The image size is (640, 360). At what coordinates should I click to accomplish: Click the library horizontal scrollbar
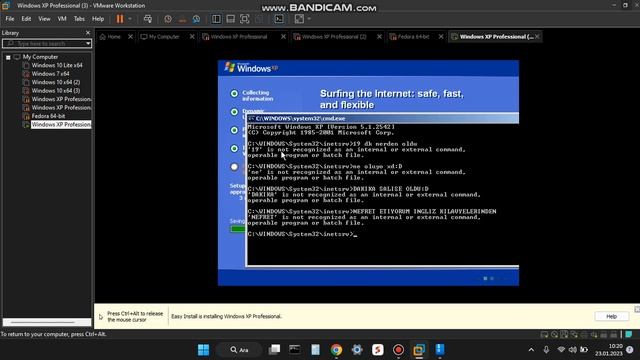click(47, 322)
